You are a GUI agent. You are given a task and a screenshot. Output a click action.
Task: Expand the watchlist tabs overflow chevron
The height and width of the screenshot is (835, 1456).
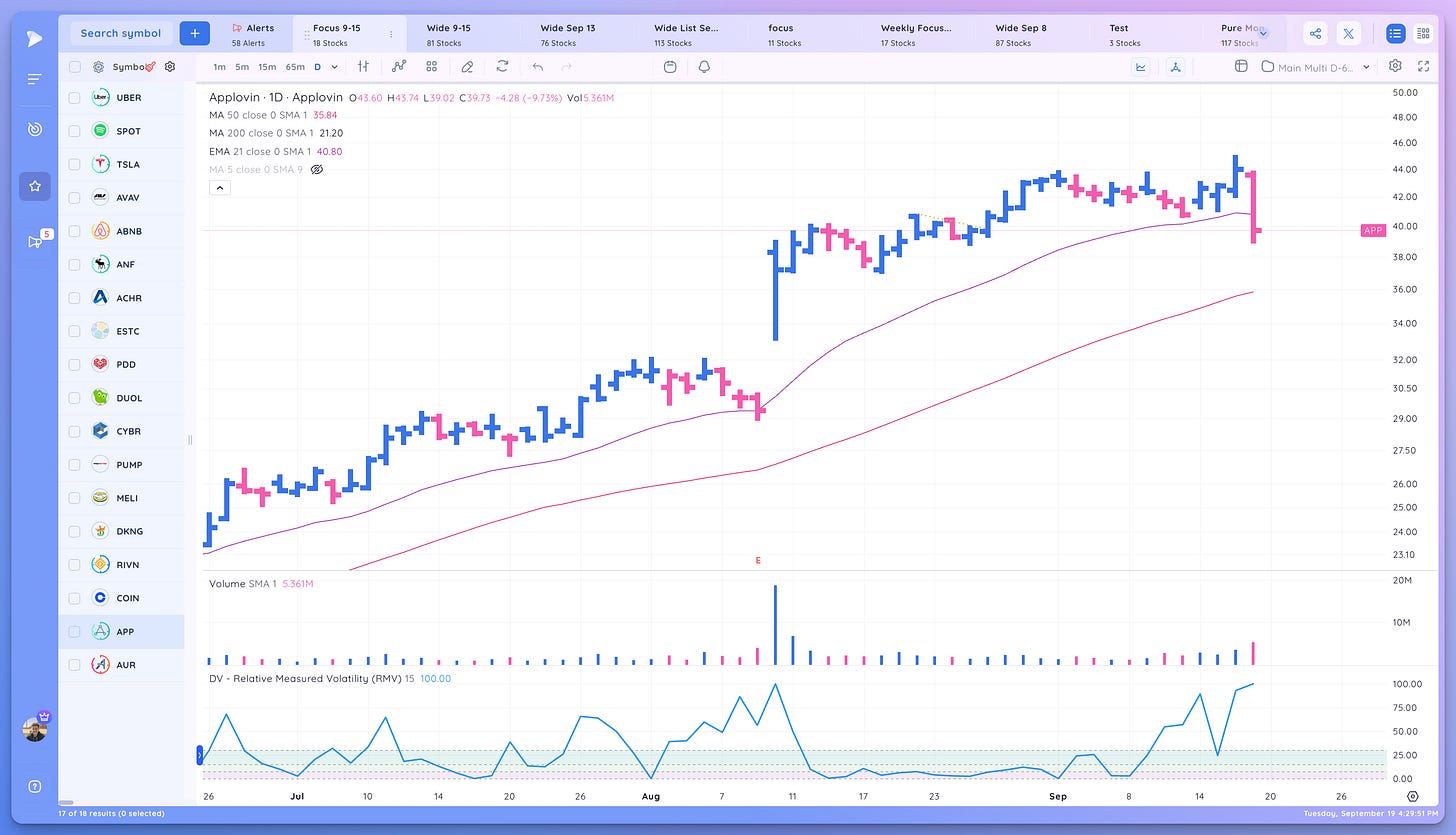[x=1263, y=34]
